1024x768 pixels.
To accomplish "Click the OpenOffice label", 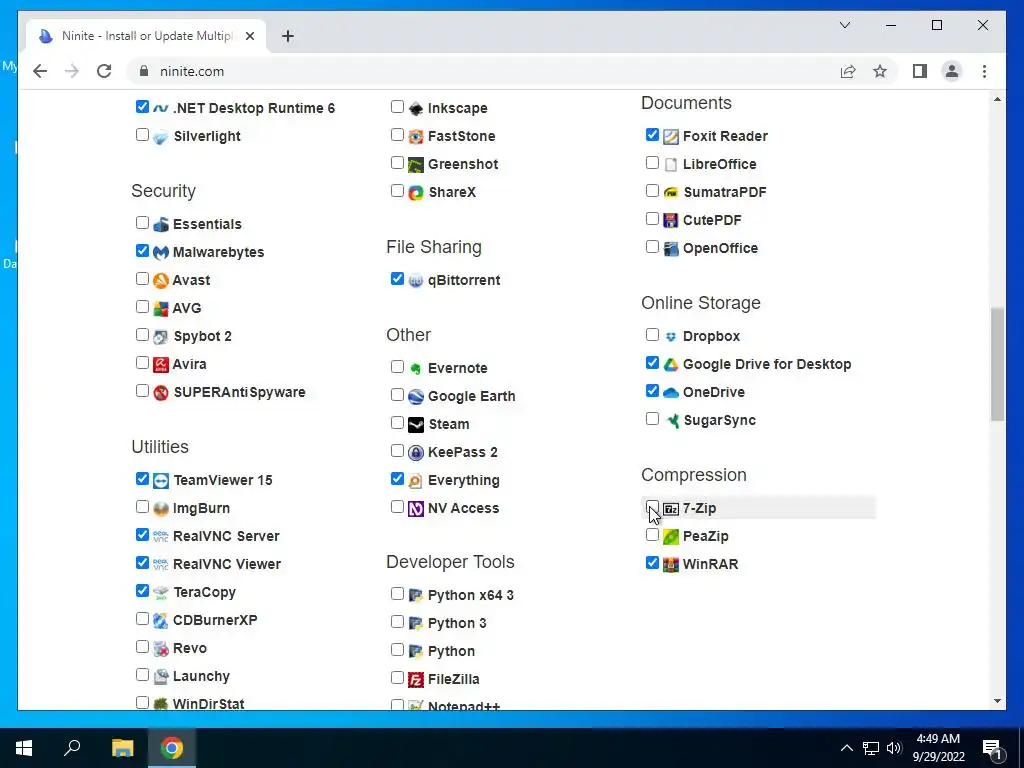I will coord(720,248).
